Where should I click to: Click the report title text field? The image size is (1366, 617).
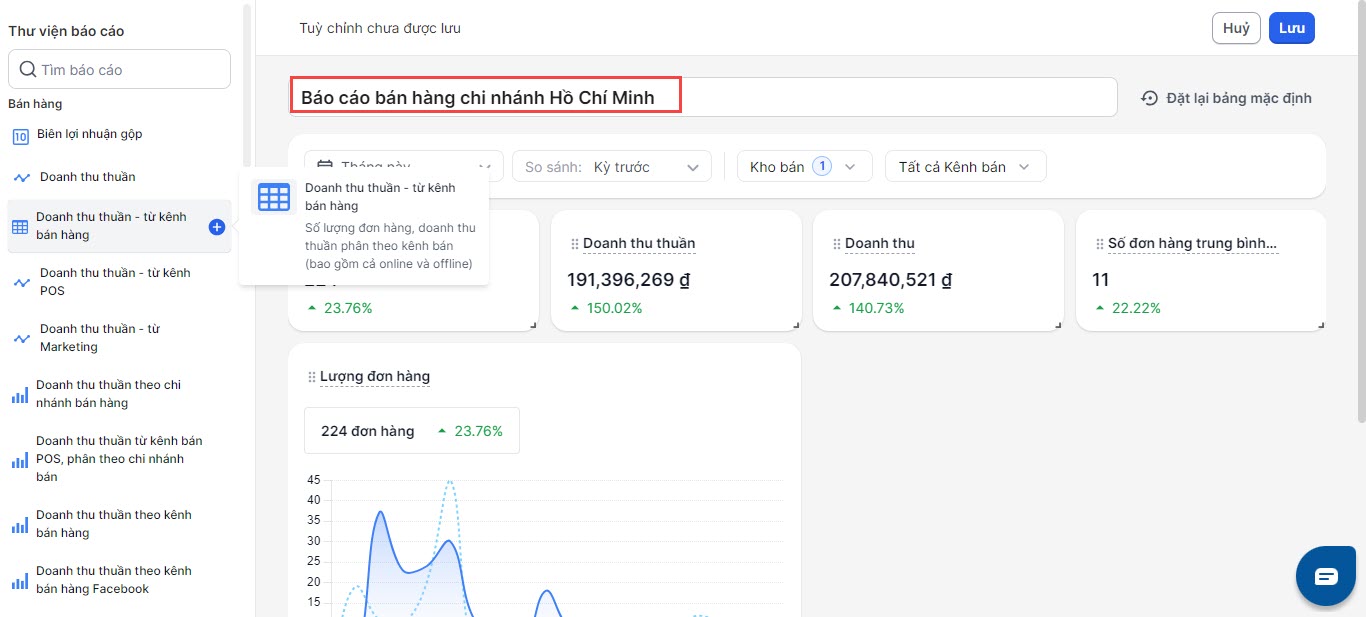[x=700, y=97]
